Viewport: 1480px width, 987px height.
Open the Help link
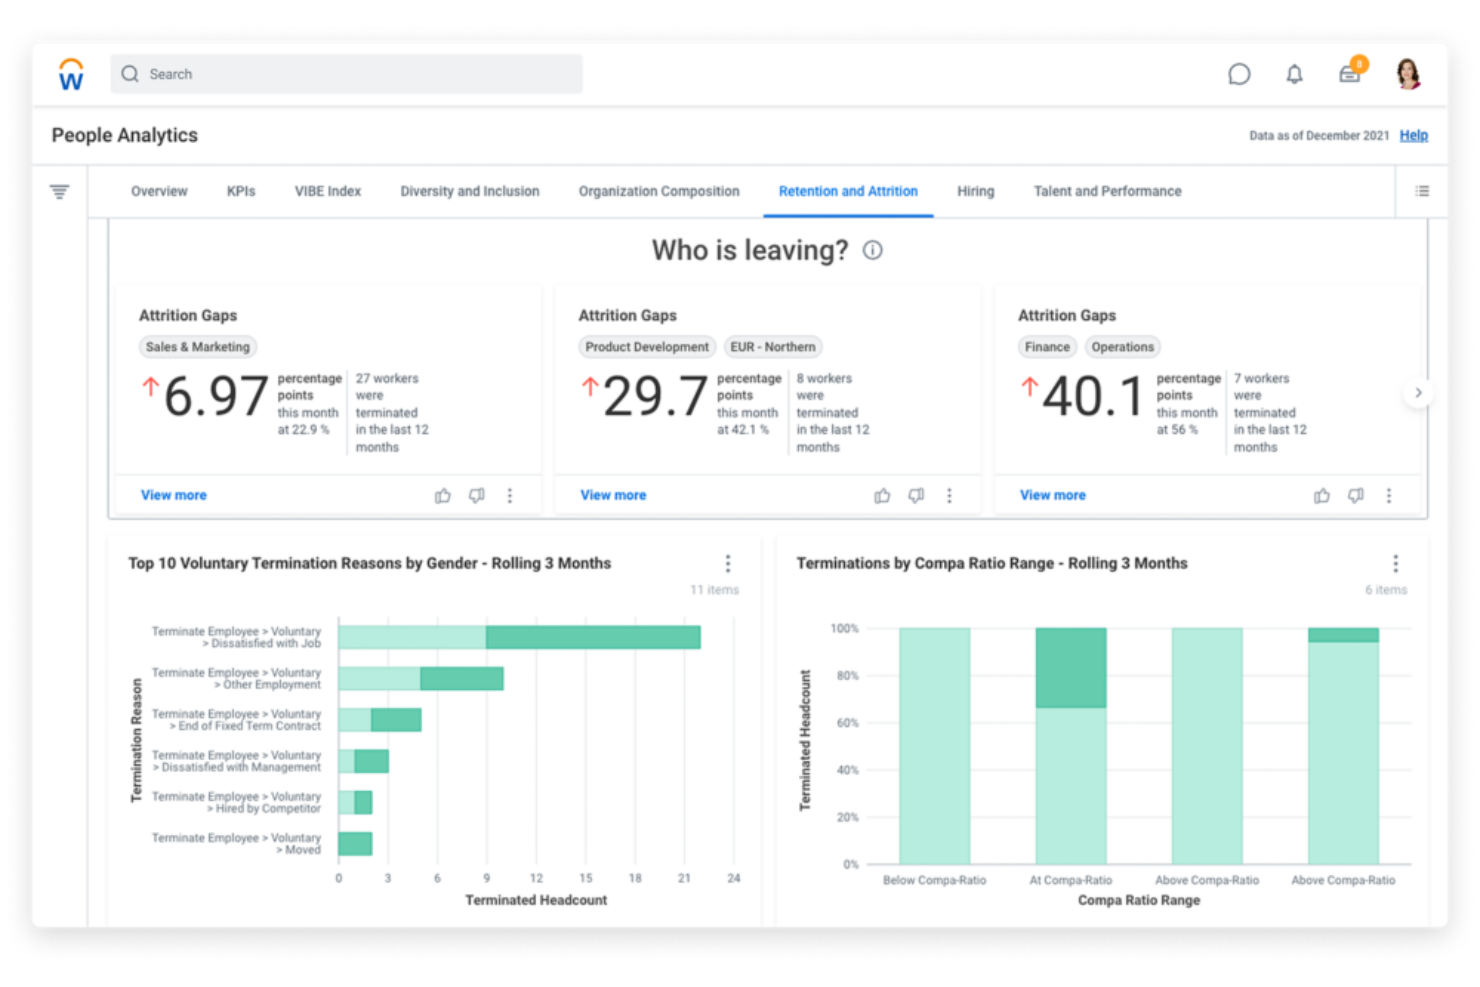tap(1413, 135)
